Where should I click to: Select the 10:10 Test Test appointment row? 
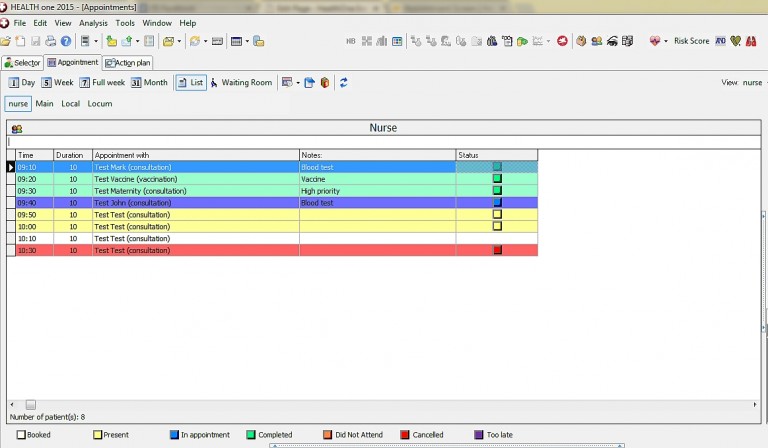click(x=277, y=238)
